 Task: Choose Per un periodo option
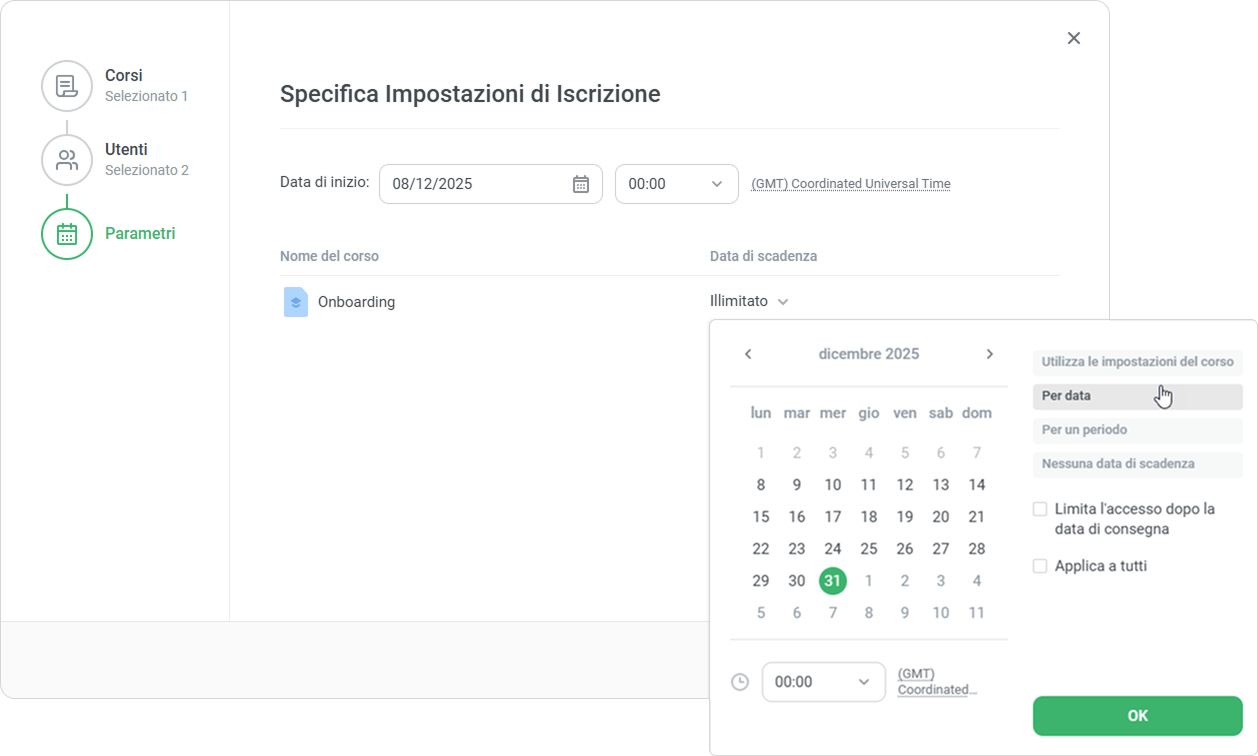pyautogui.click(x=1137, y=430)
